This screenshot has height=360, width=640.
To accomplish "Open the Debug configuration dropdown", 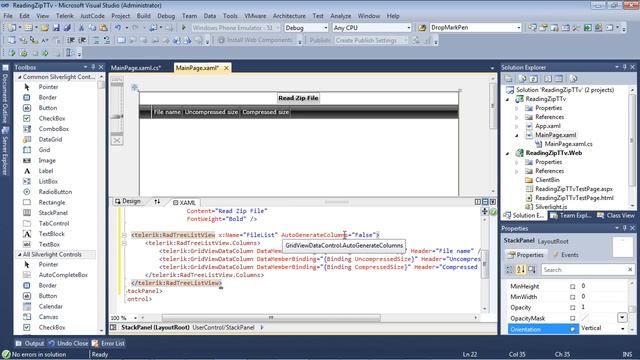I will tap(326, 28).
